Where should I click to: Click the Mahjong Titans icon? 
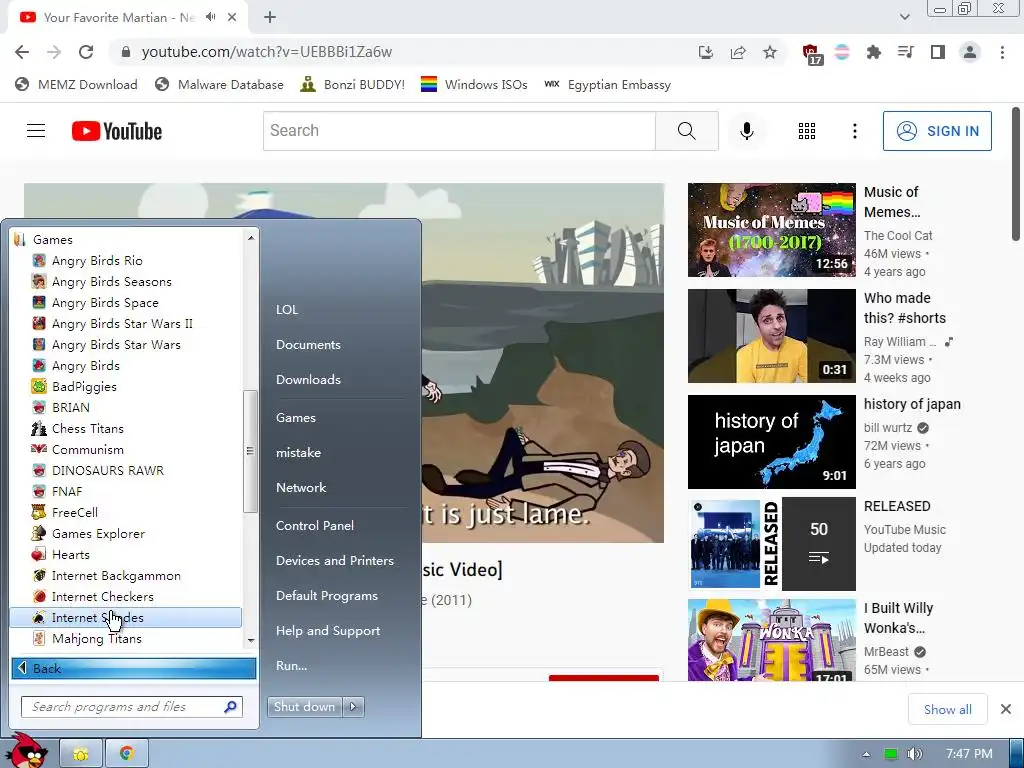coord(39,639)
